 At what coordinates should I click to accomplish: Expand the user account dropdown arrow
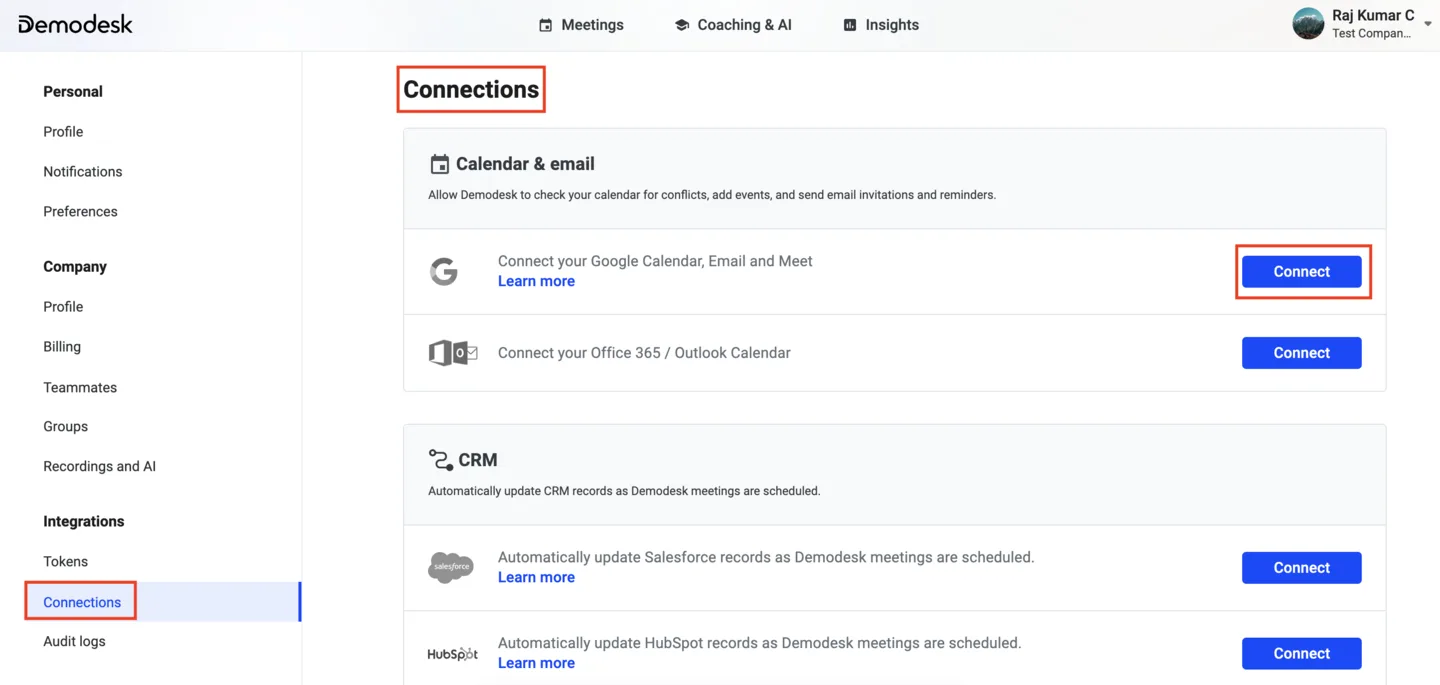pos(1427,24)
